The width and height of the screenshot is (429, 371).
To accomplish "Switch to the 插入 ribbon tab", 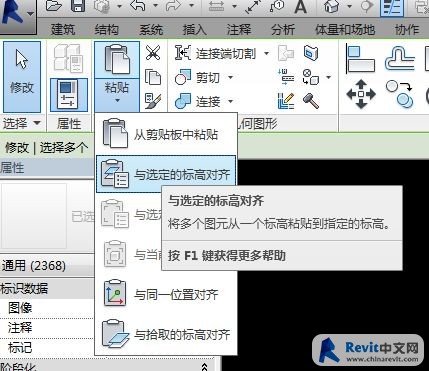I will 194,30.
